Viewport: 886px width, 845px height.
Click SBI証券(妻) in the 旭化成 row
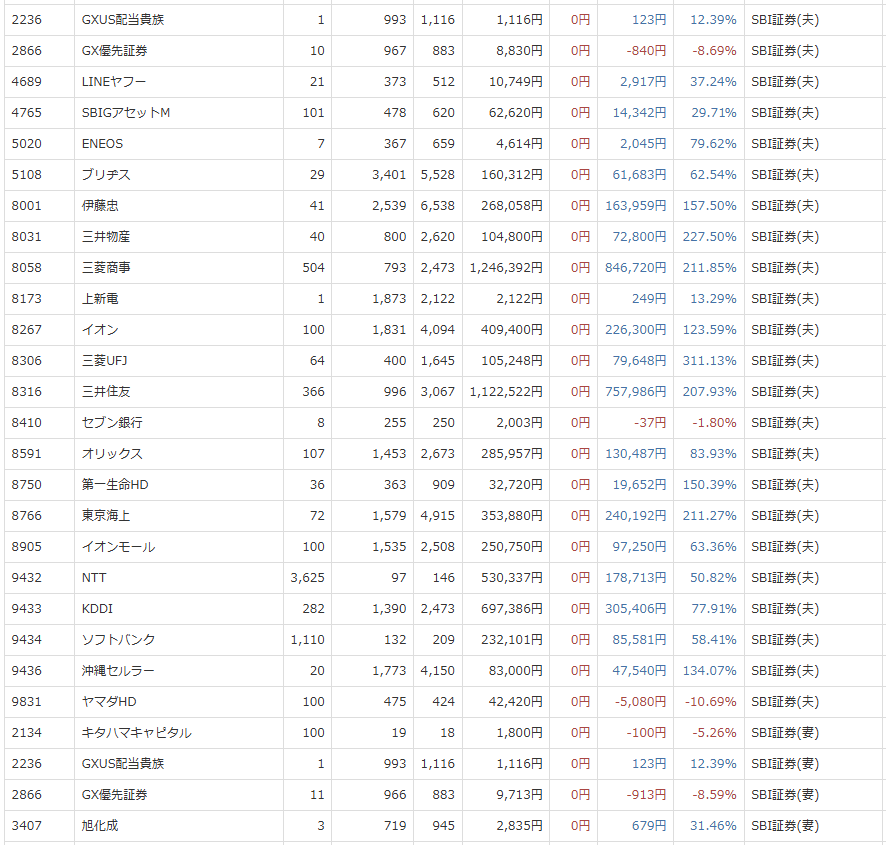(785, 826)
